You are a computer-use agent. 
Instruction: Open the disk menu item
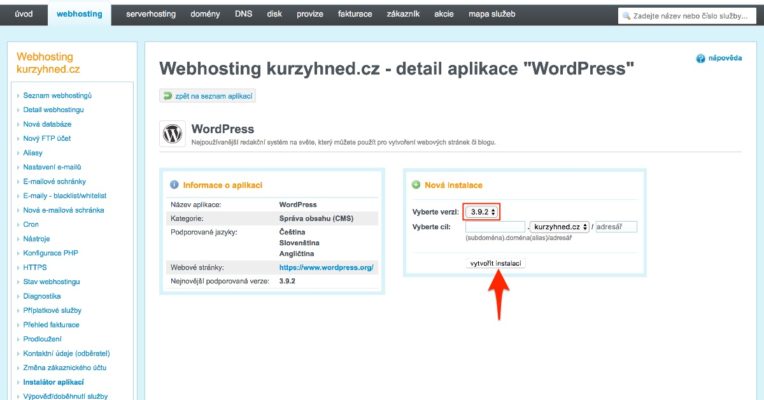click(x=274, y=14)
